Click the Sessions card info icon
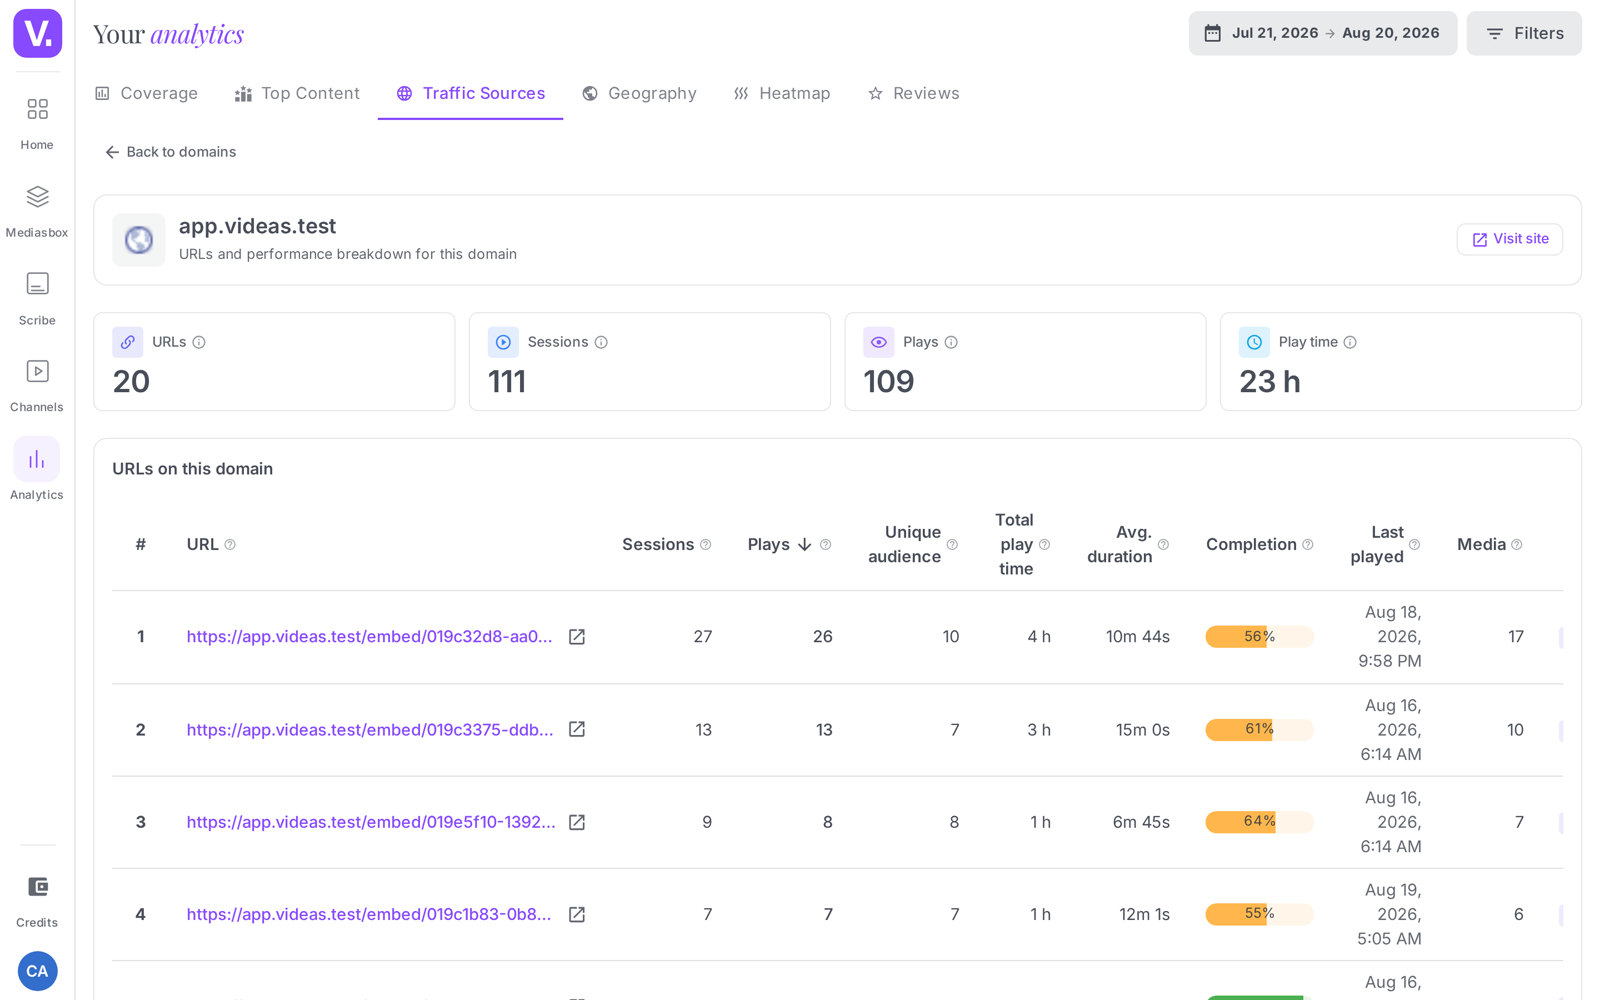Viewport: 1600px width, 1000px height. pos(601,342)
